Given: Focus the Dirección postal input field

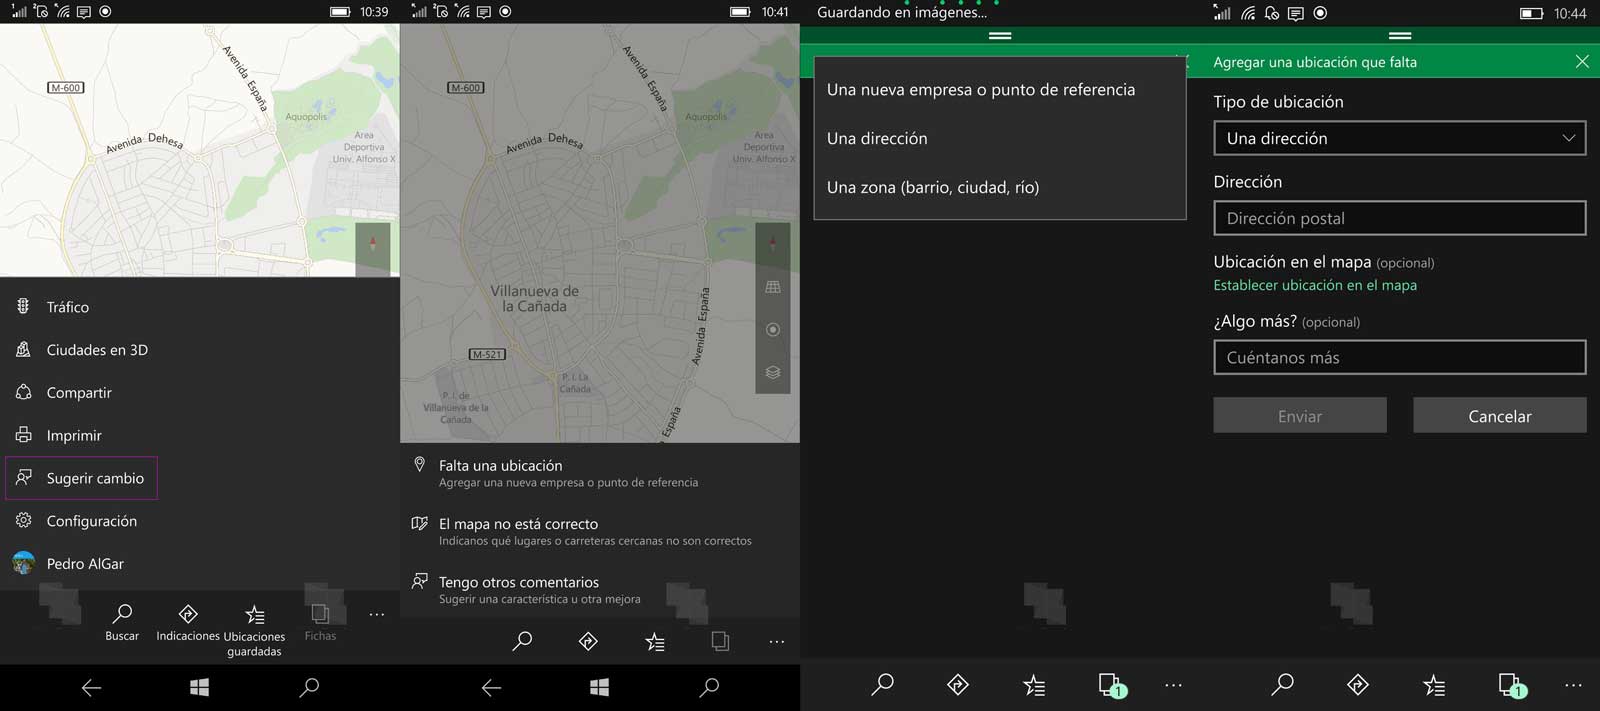Looking at the screenshot, I should (x=1400, y=218).
